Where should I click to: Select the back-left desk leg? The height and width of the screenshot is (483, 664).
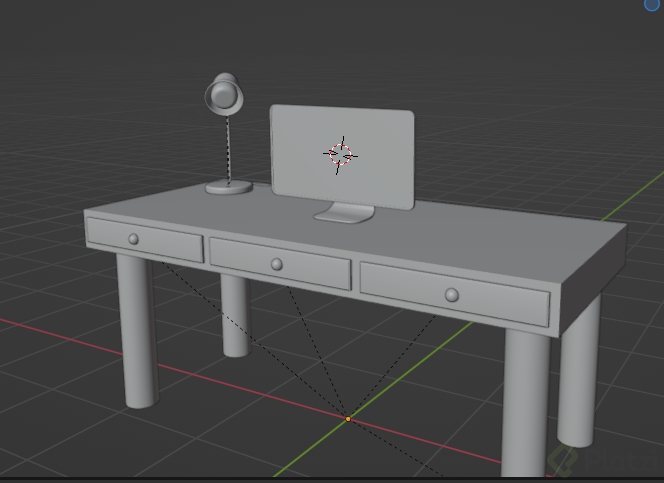coord(236,315)
